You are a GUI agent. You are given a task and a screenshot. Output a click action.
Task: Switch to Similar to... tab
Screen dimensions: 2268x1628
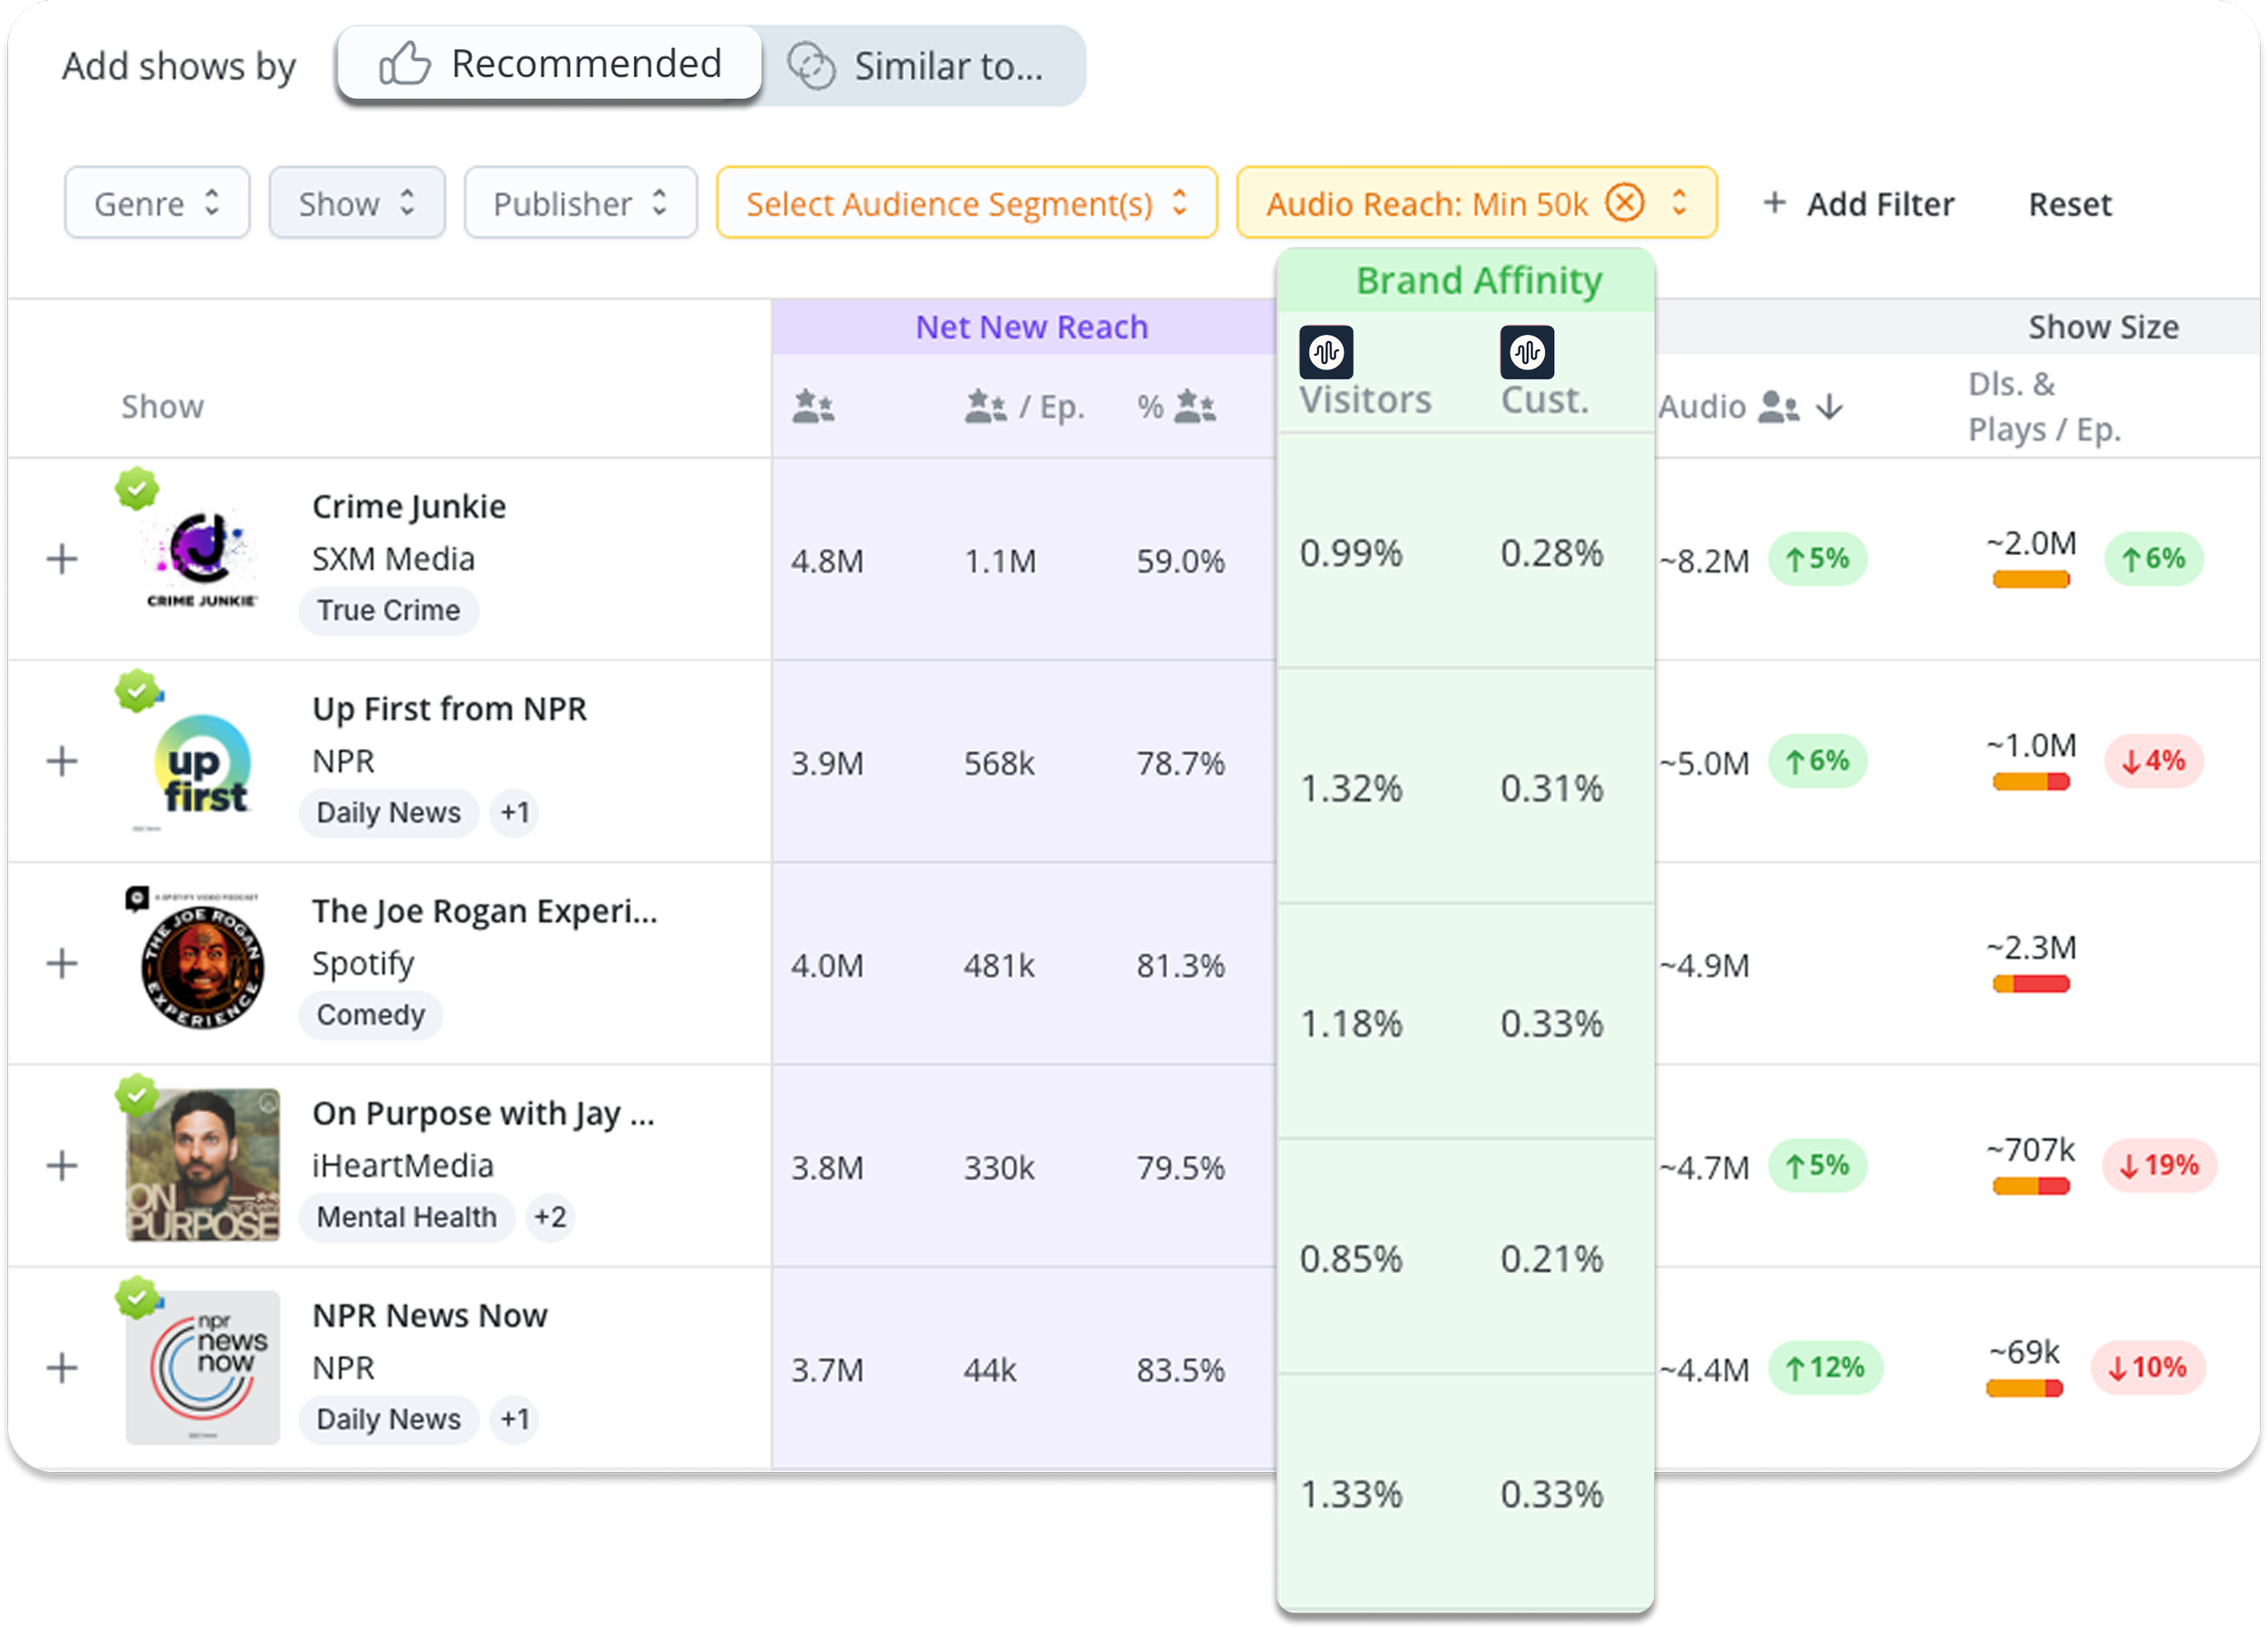[915, 67]
